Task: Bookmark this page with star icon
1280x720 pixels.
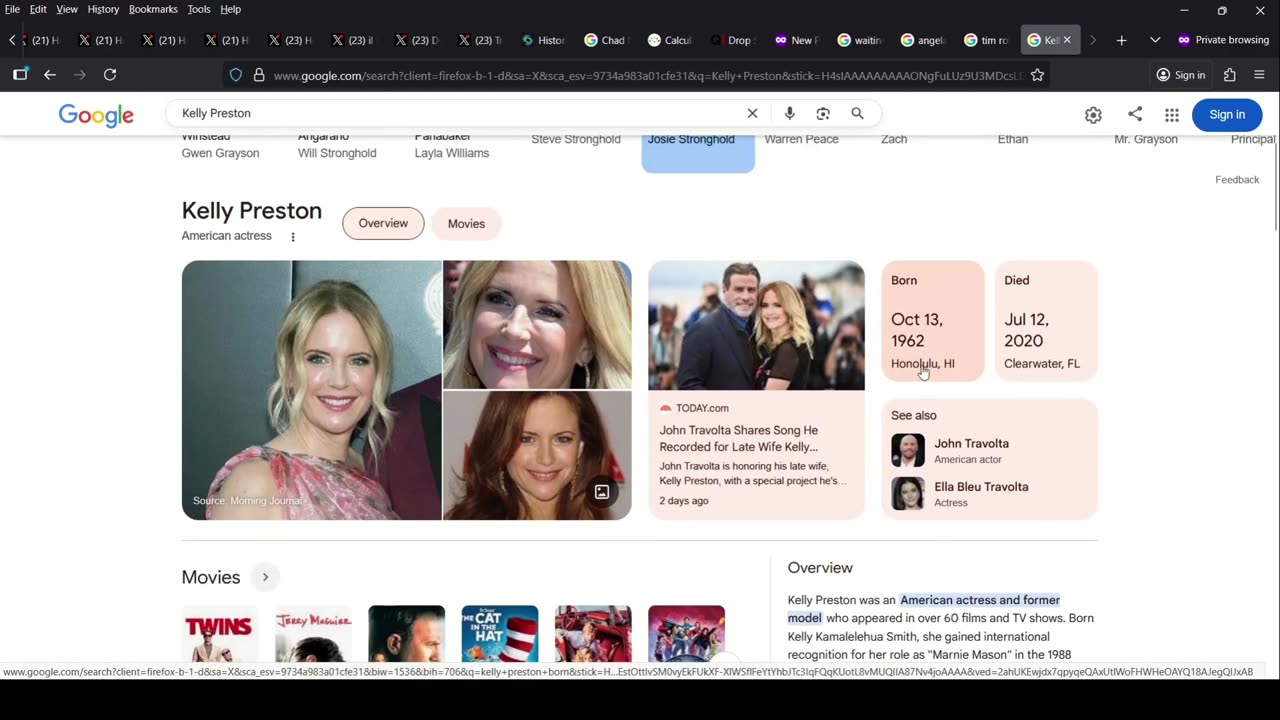Action: pos(1037,75)
